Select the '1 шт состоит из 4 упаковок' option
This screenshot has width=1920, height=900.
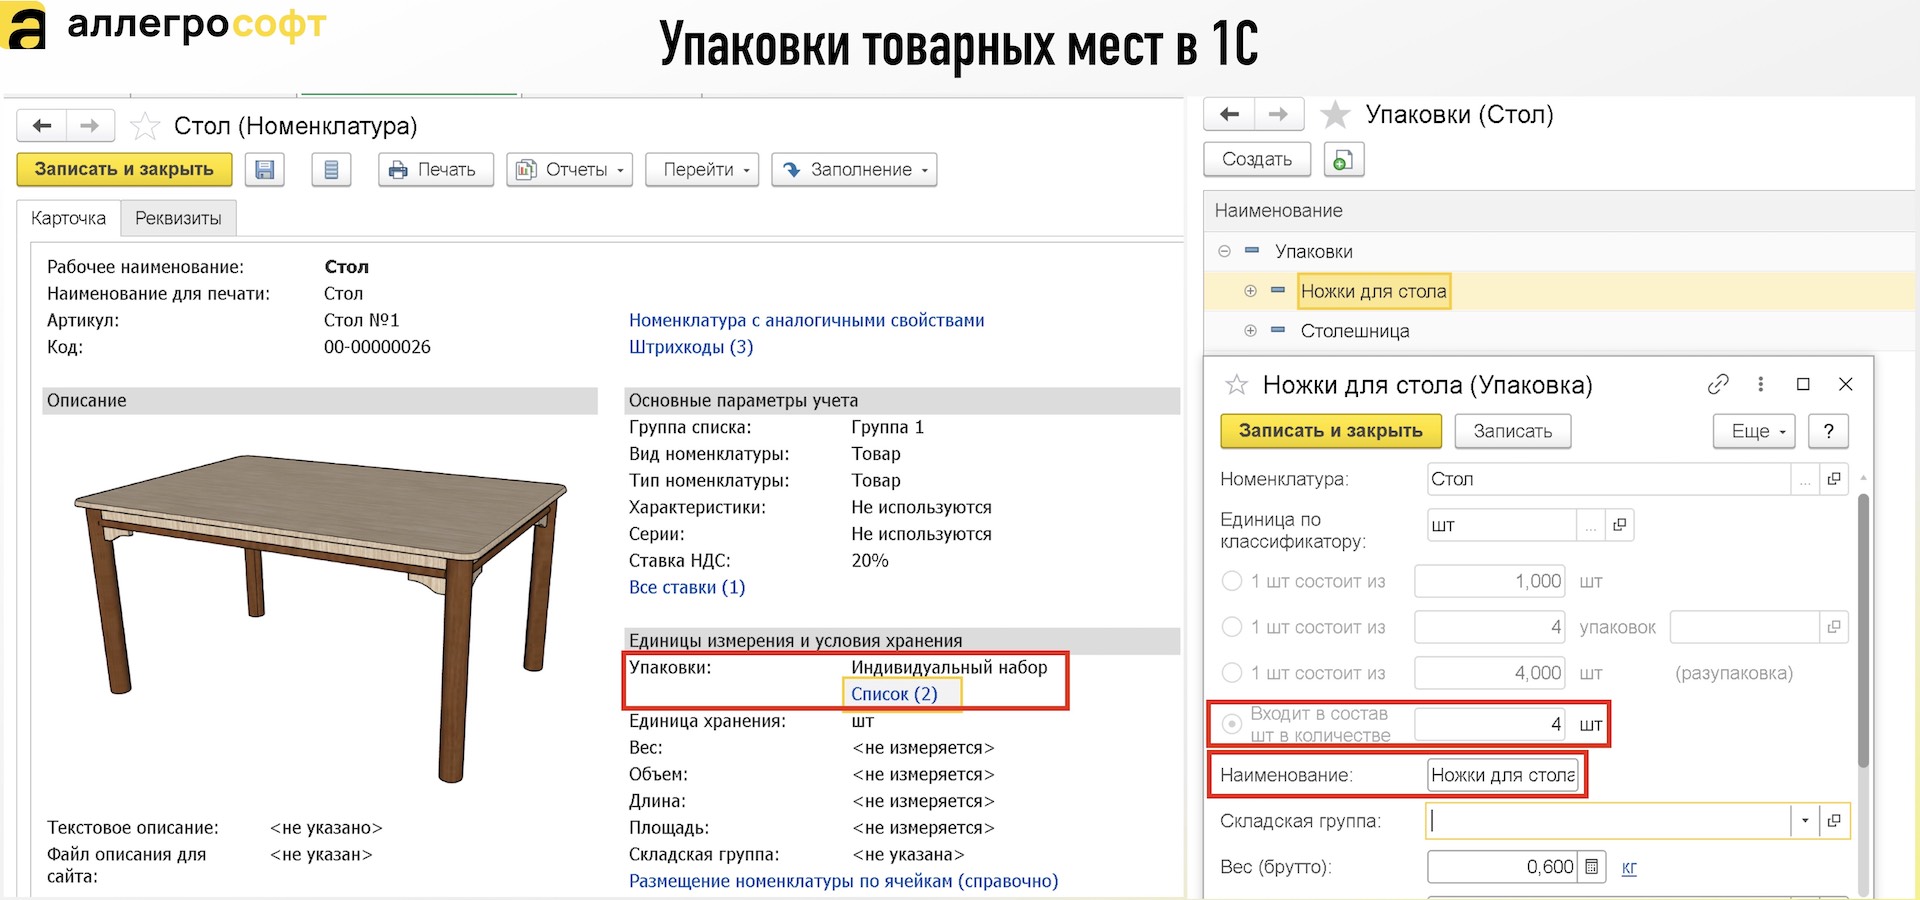coord(1232,627)
